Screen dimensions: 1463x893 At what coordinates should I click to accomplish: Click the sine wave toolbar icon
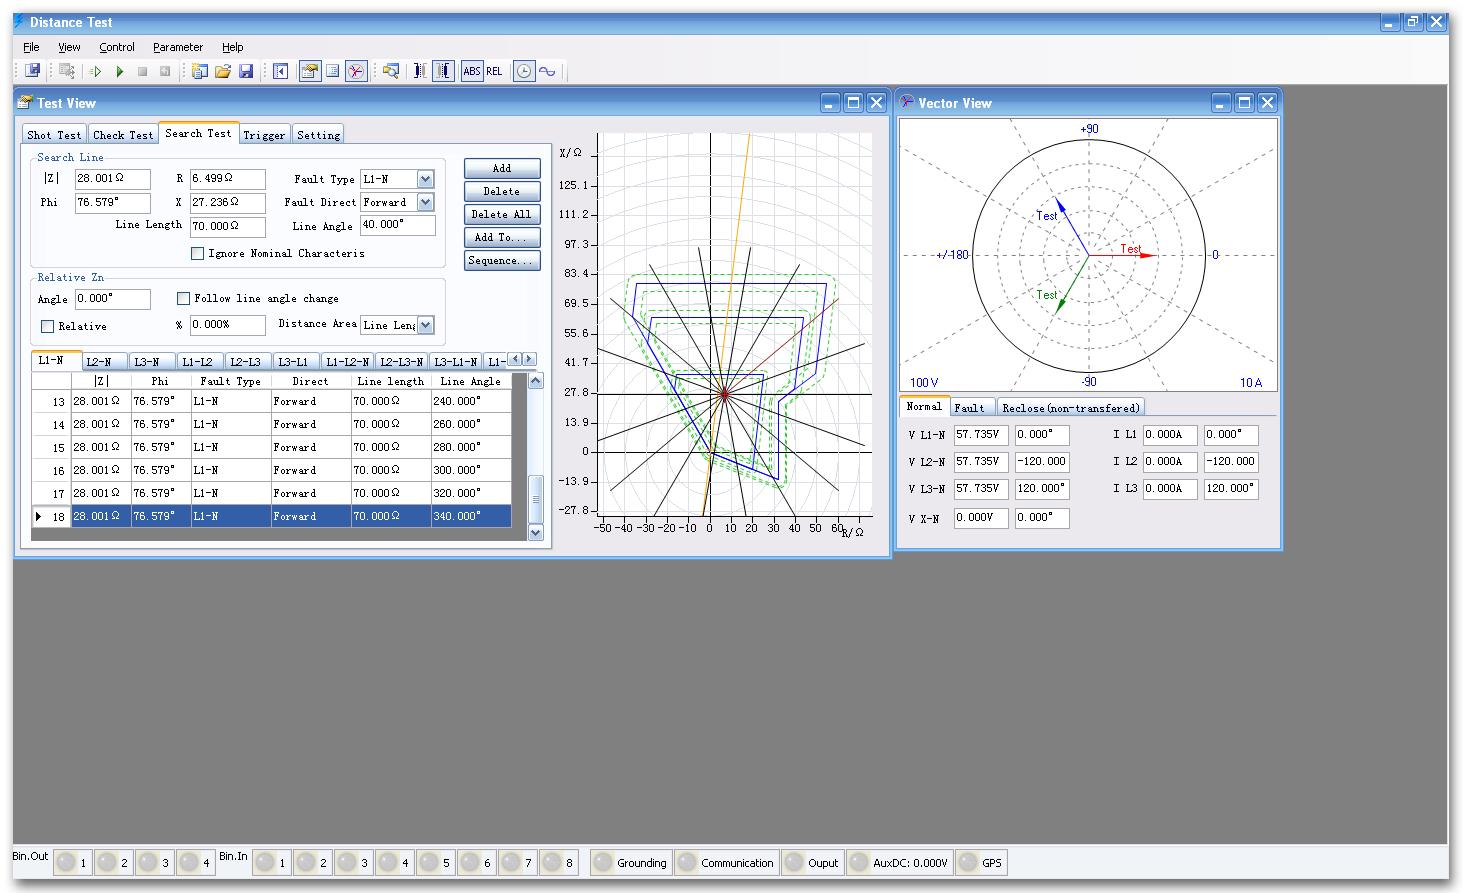tap(547, 71)
